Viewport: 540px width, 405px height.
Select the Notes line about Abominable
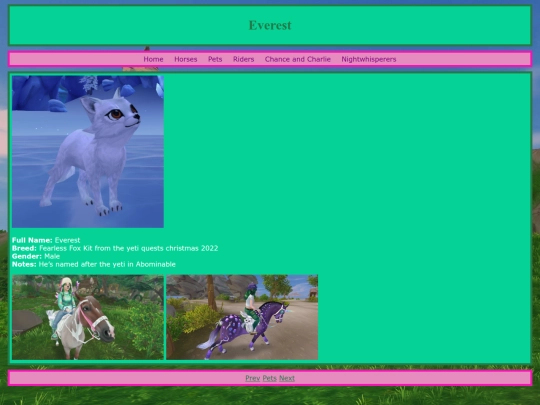point(94,264)
